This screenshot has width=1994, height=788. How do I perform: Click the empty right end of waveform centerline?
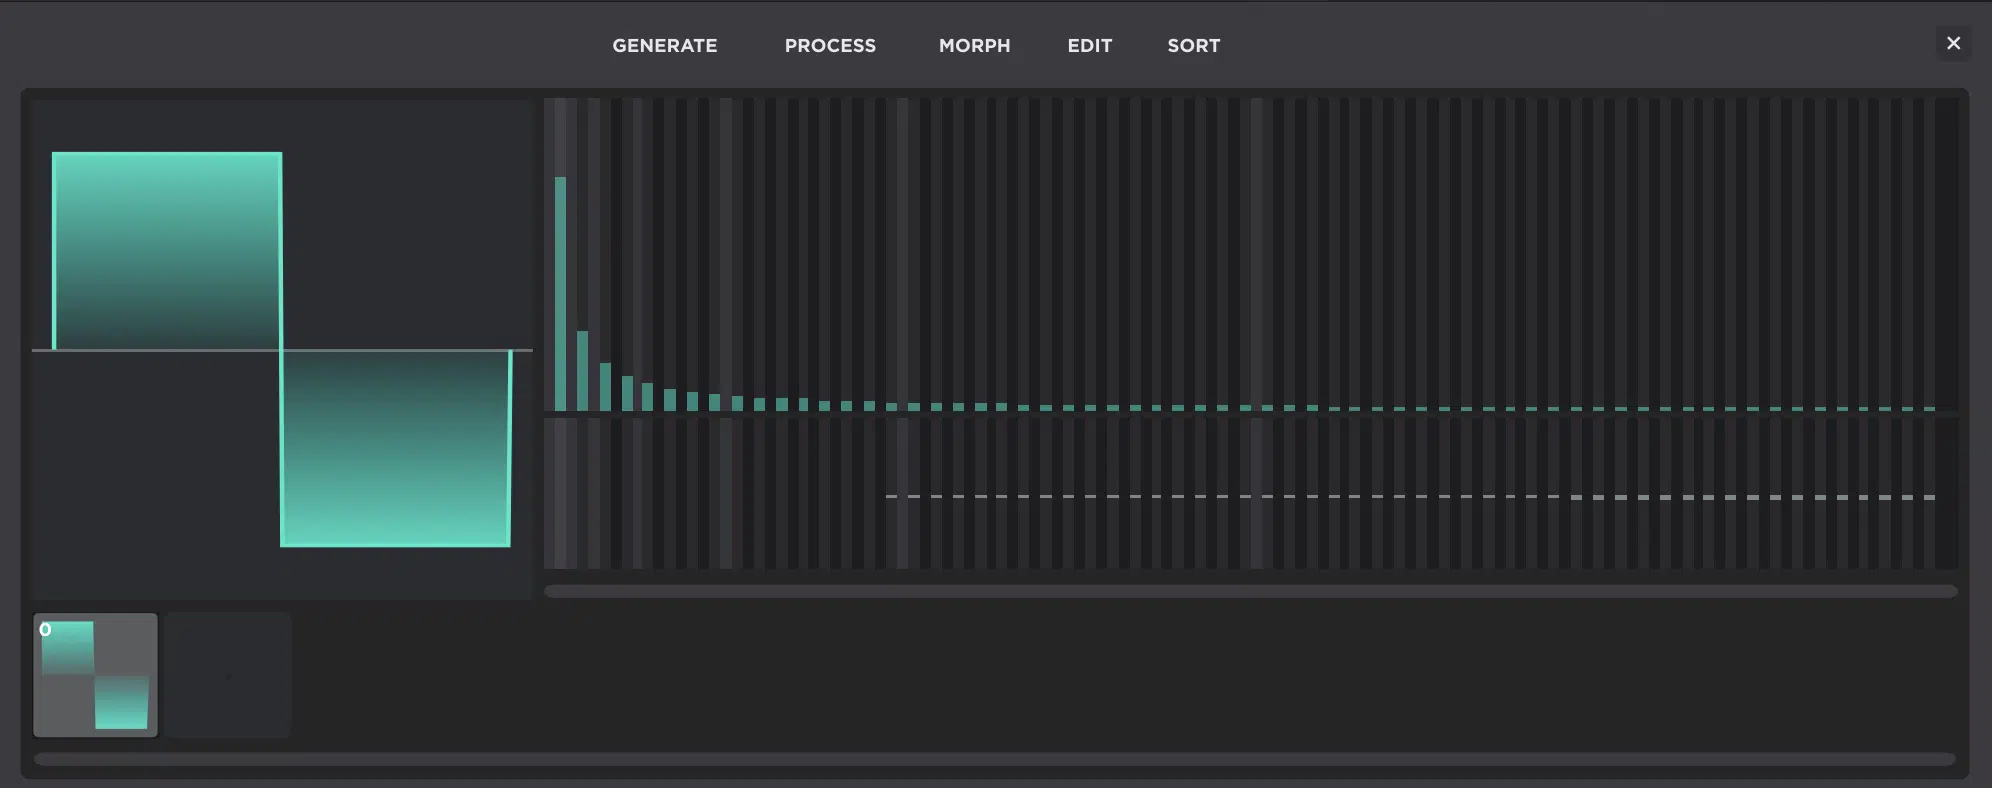point(522,350)
